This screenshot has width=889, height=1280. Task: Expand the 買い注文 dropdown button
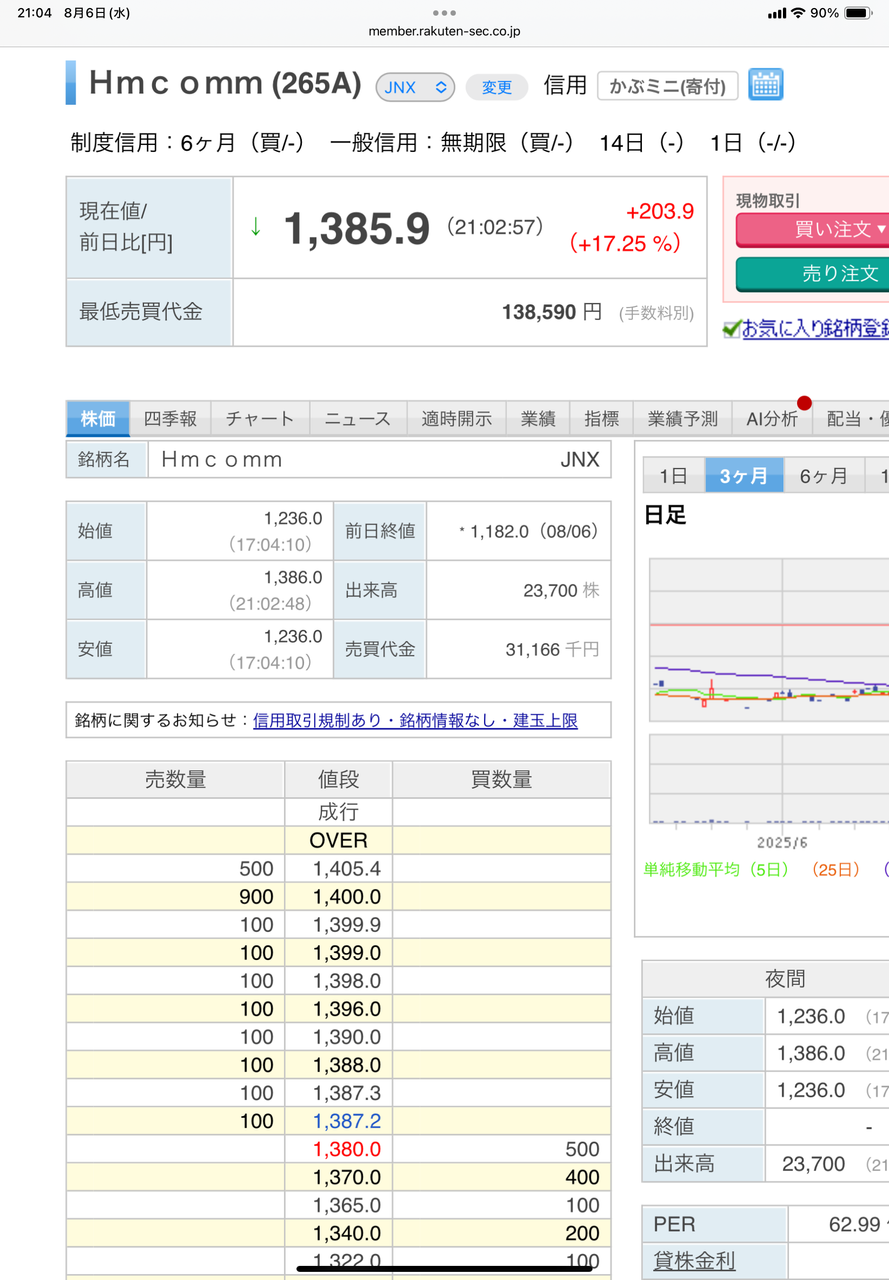tap(812, 229)
